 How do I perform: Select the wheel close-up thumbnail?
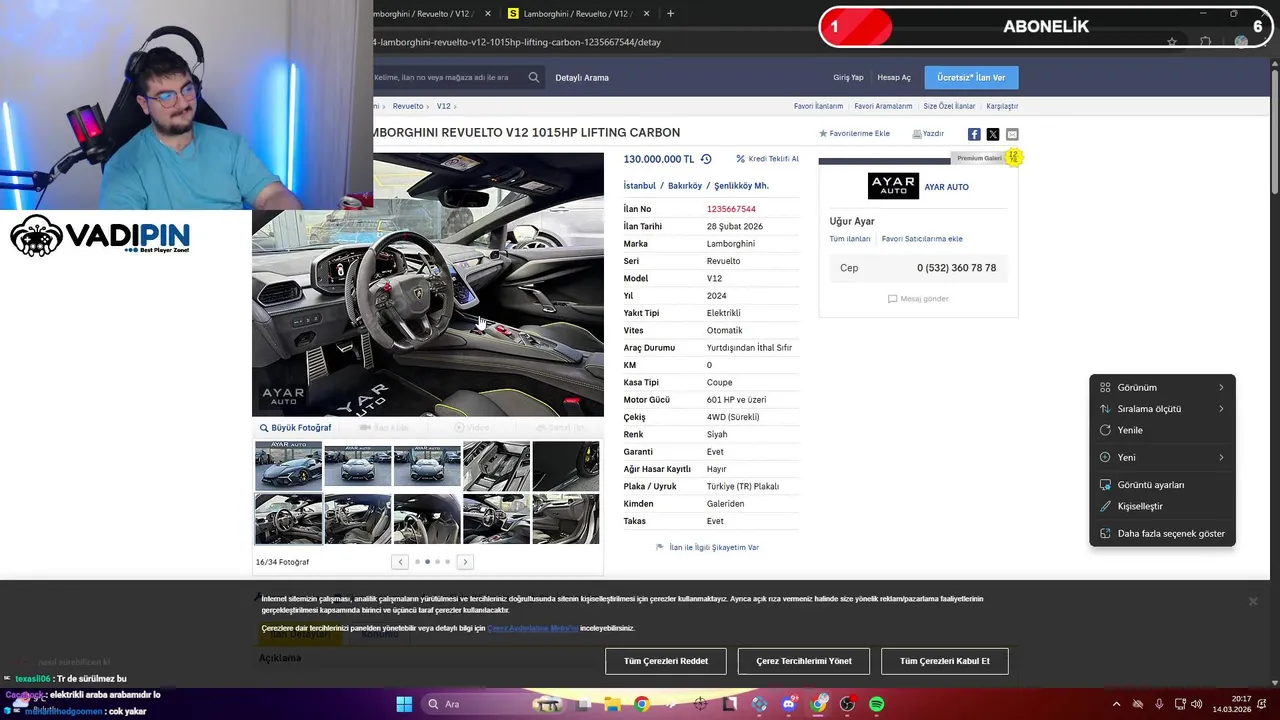(x=566, y=465)
